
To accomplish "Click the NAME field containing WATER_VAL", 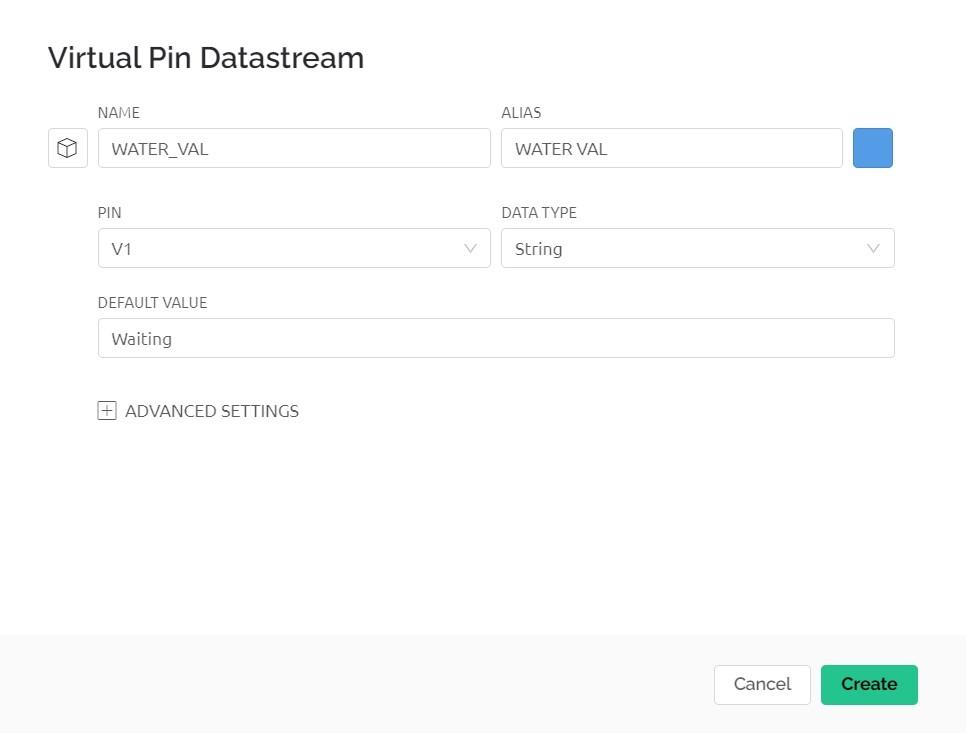I will [x=293, y=148].
